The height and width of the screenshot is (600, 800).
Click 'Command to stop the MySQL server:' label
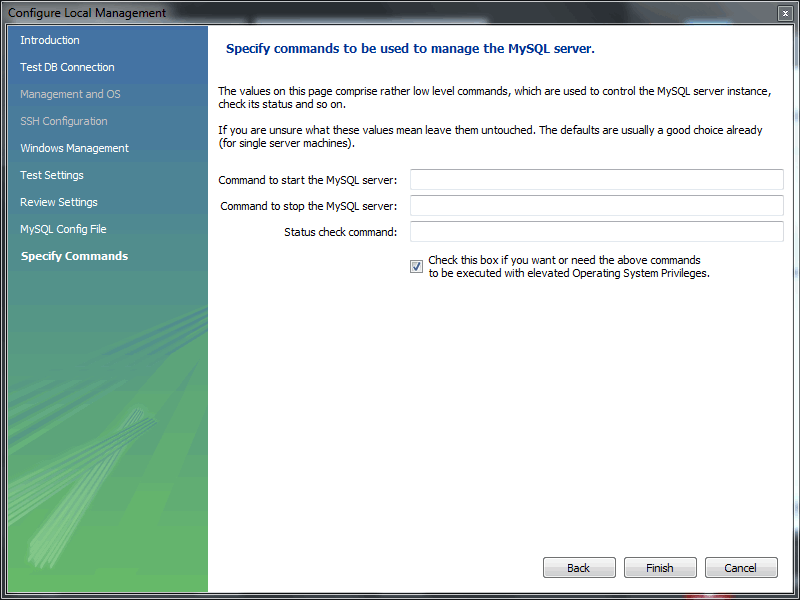click(309, 206)
